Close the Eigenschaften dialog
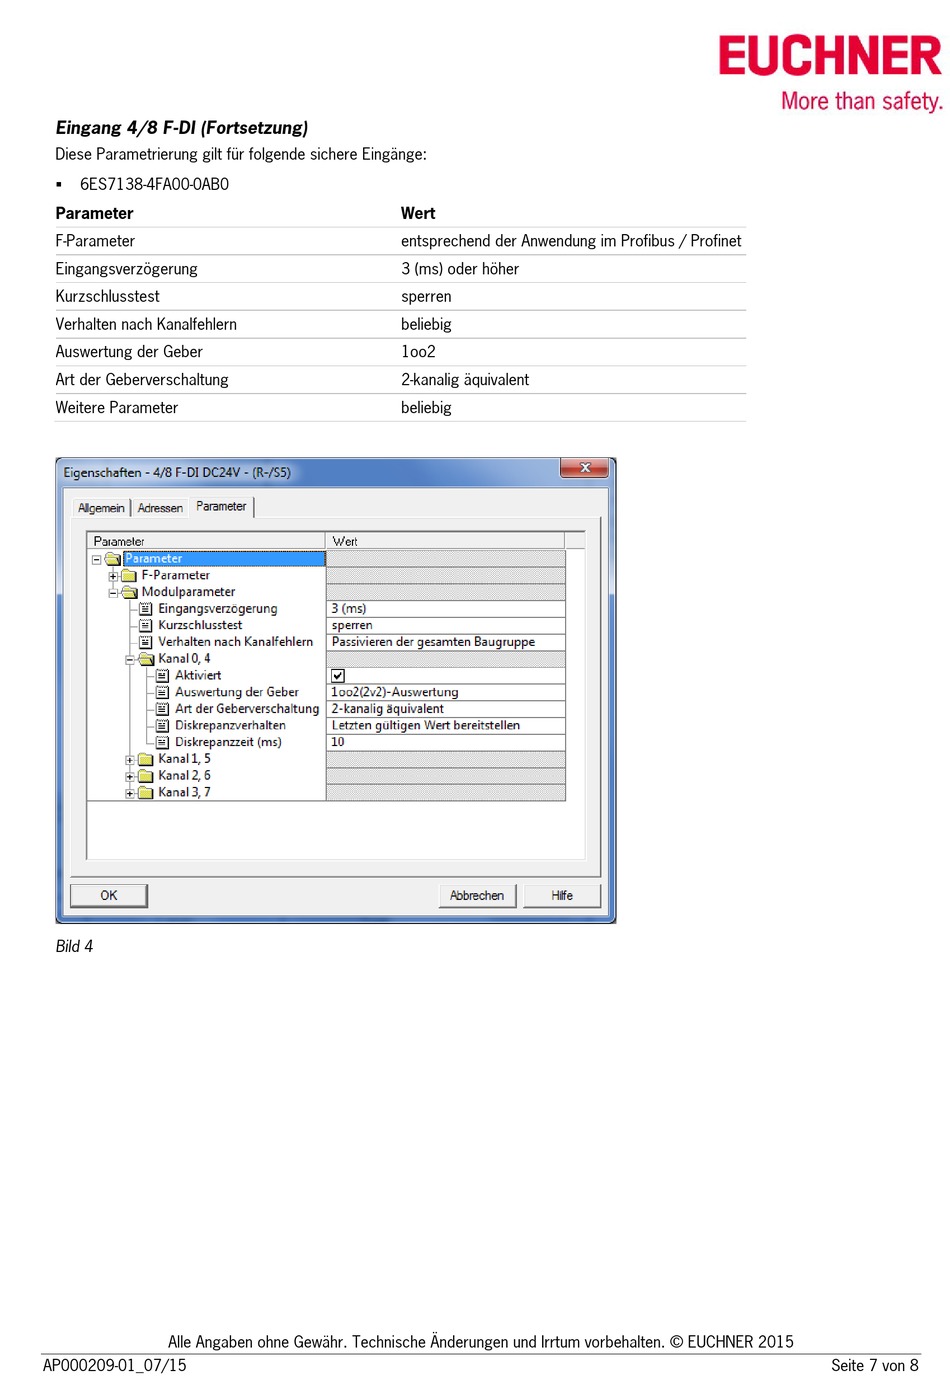 (585, 468)
